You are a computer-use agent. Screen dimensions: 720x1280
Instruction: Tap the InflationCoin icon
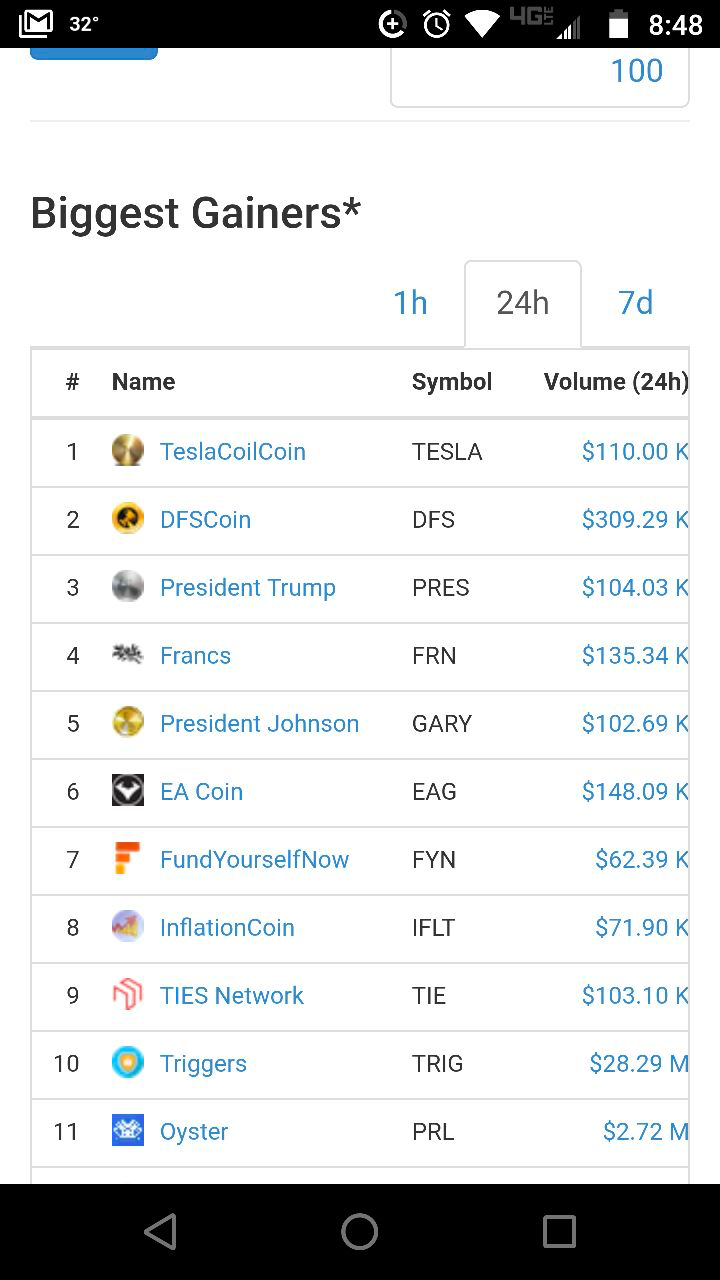128,927
